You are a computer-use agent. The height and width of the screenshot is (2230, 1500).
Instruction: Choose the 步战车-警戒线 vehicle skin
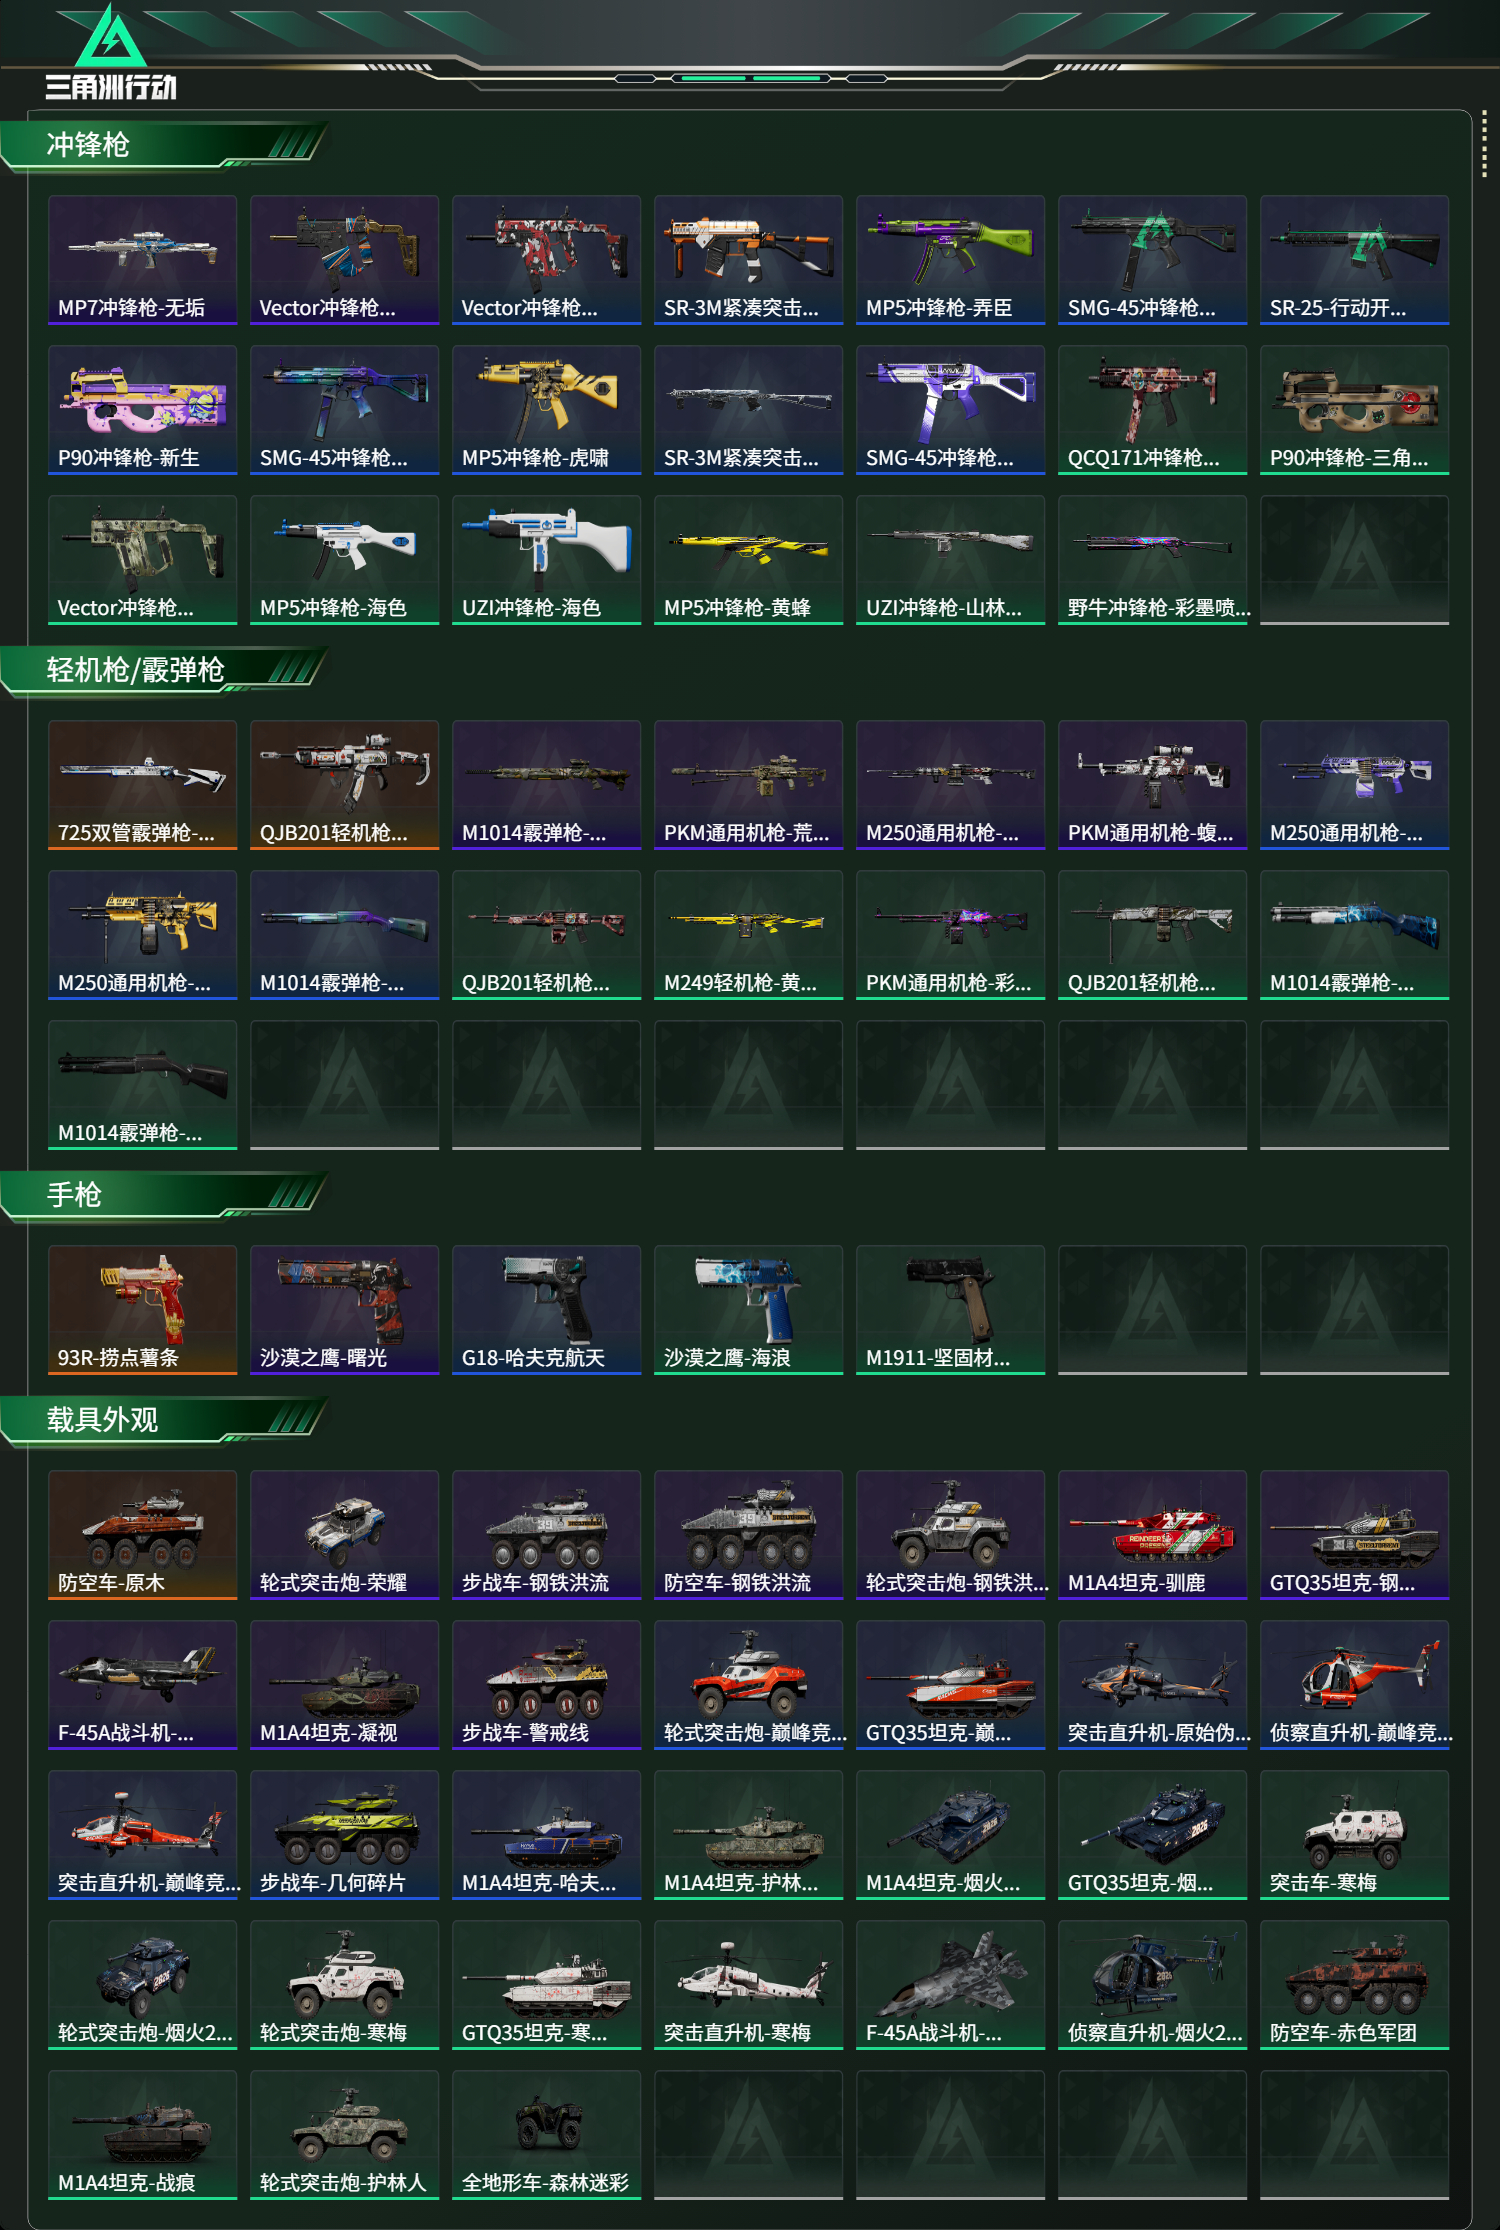point(547,1685)
